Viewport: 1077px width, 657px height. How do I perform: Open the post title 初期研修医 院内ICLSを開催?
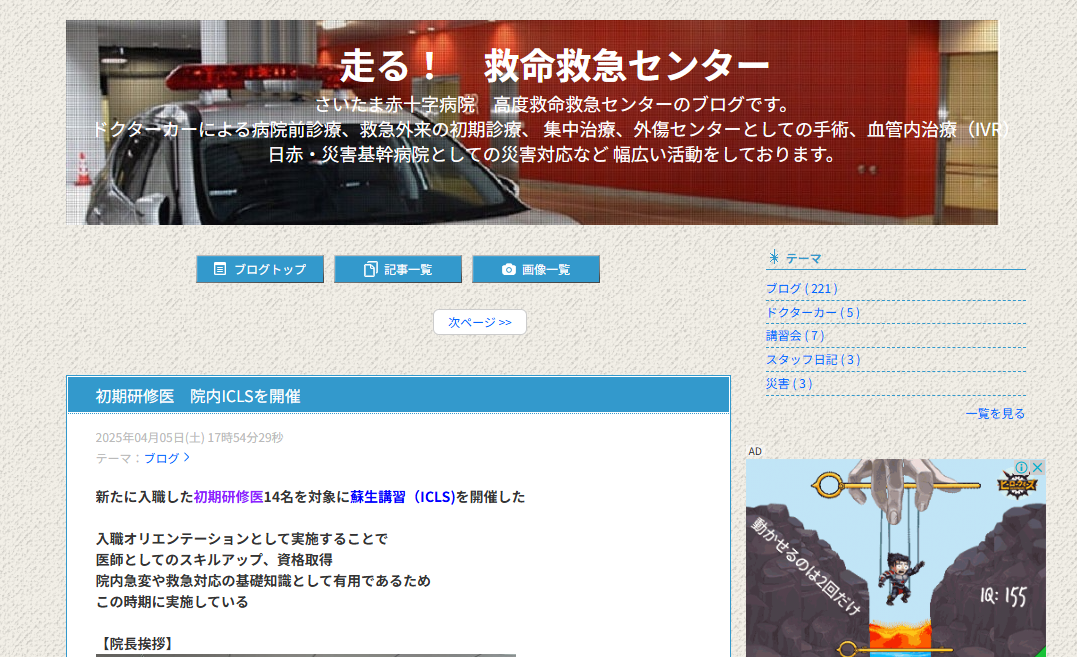(198, 396)
